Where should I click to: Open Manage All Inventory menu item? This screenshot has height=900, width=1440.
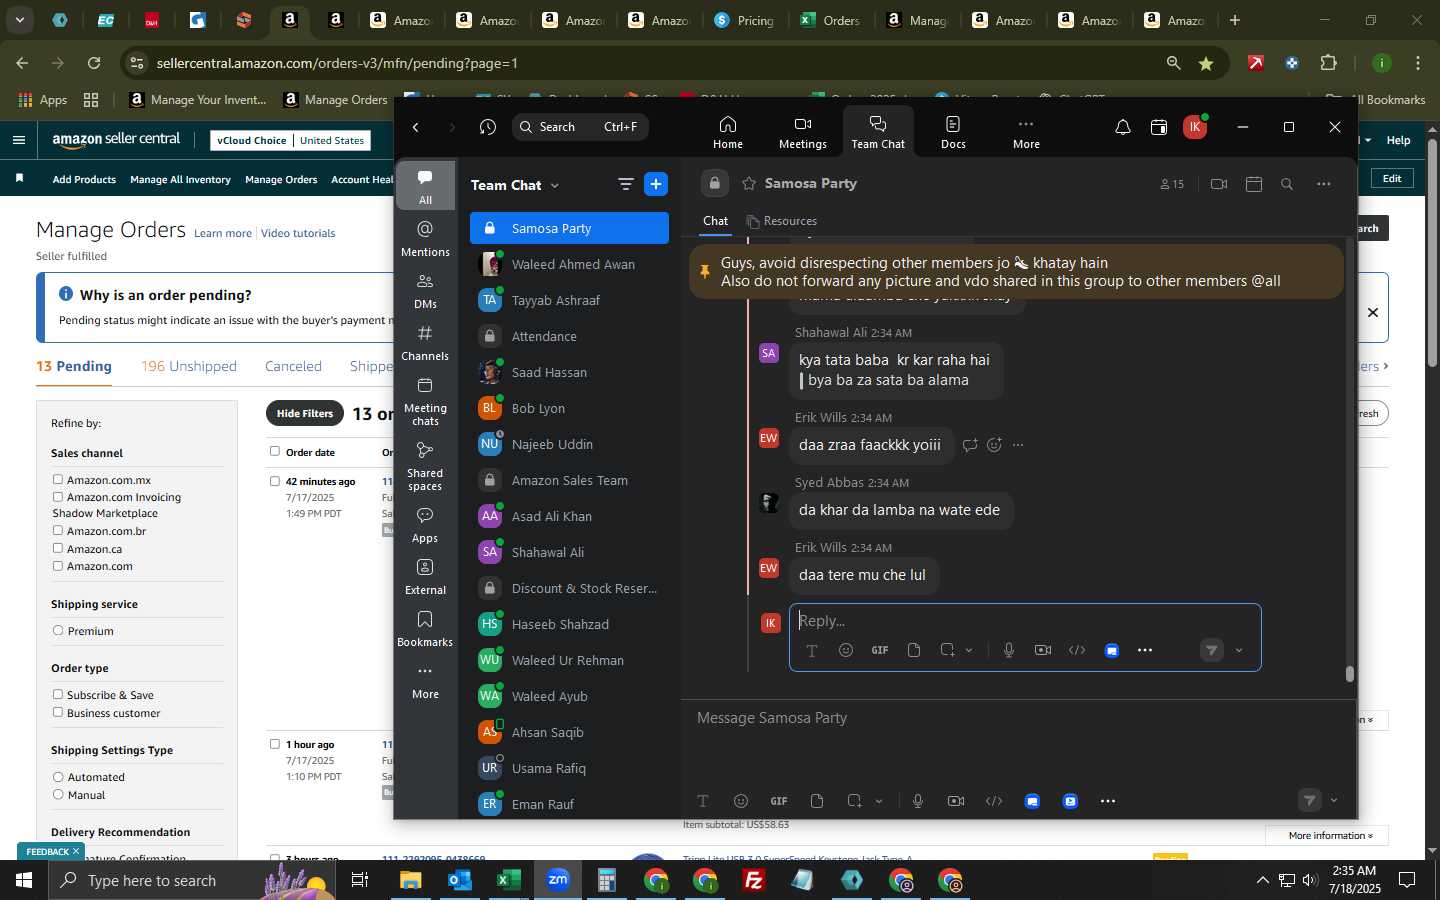180,180
